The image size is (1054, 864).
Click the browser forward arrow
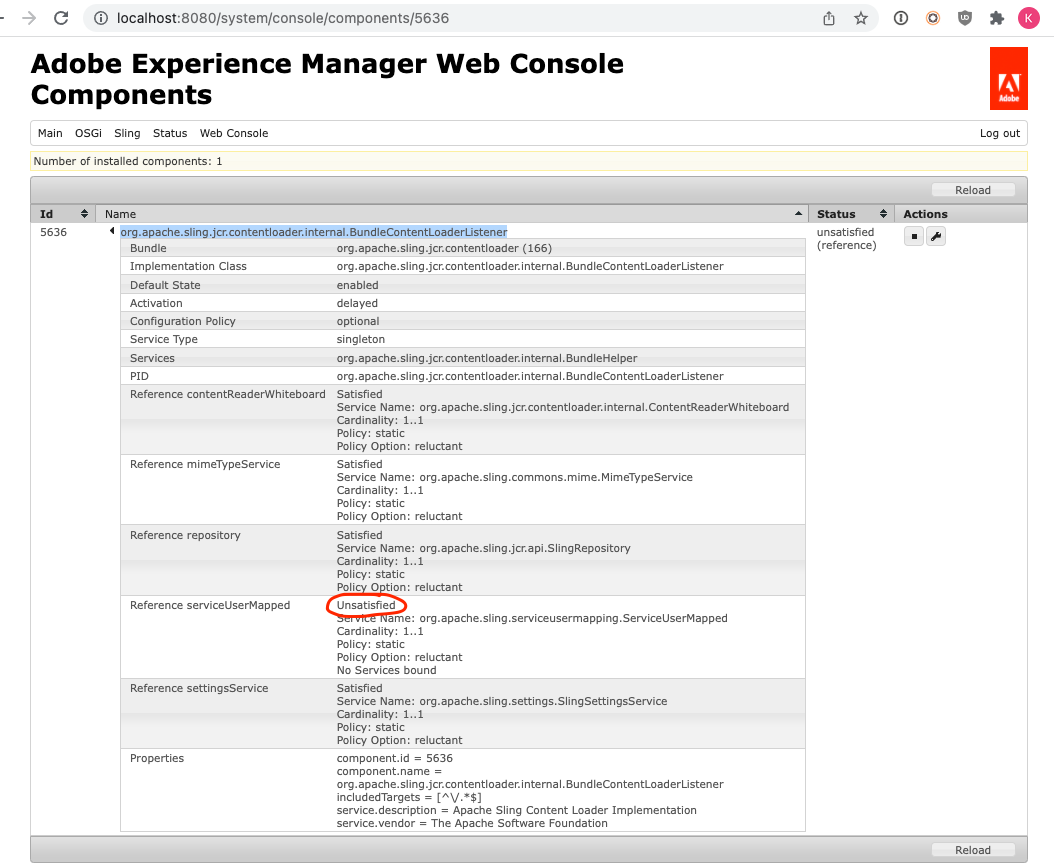point(29,18)
